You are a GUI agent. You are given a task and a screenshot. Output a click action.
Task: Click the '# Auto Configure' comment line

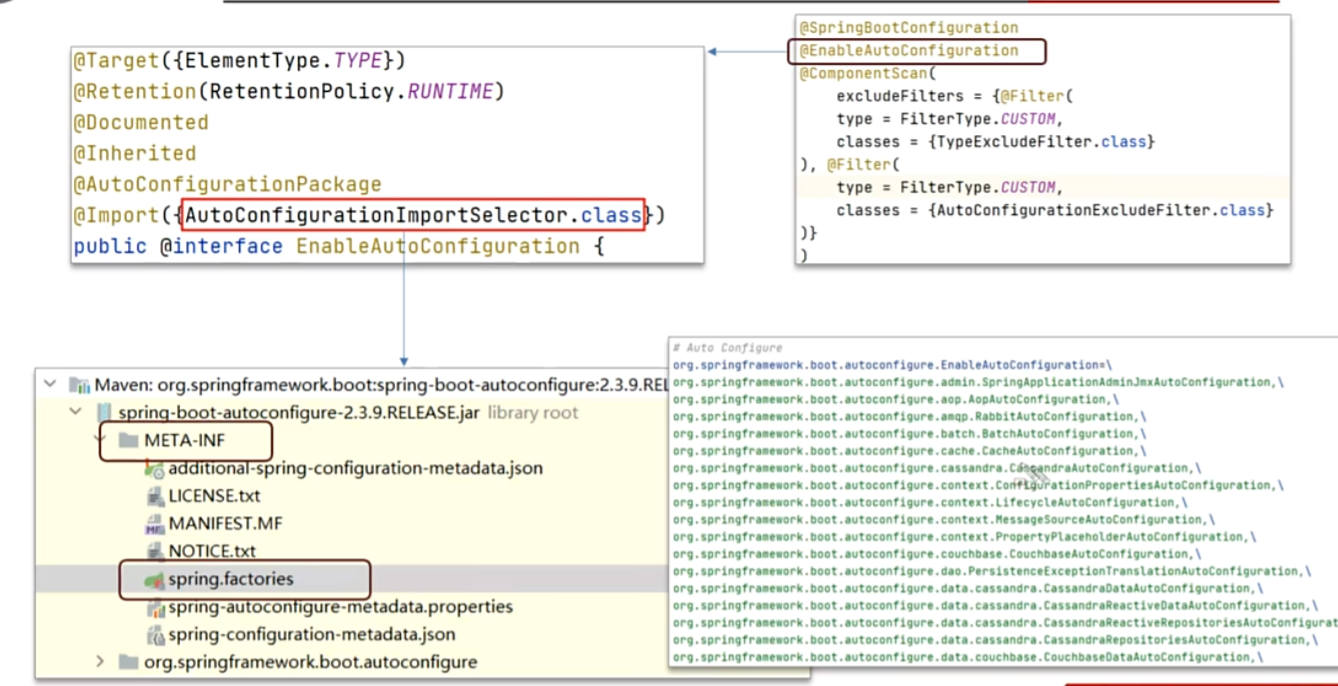pos(728,347)
